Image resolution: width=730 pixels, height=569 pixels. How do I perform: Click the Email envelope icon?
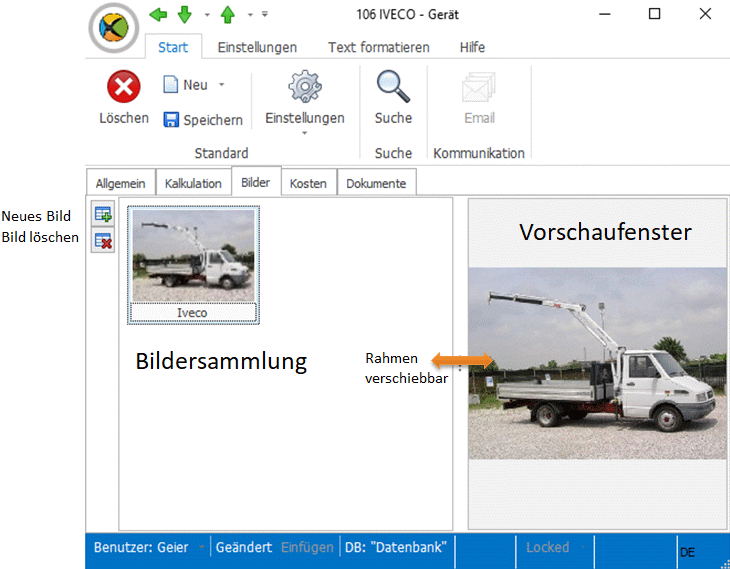(479, 87)
